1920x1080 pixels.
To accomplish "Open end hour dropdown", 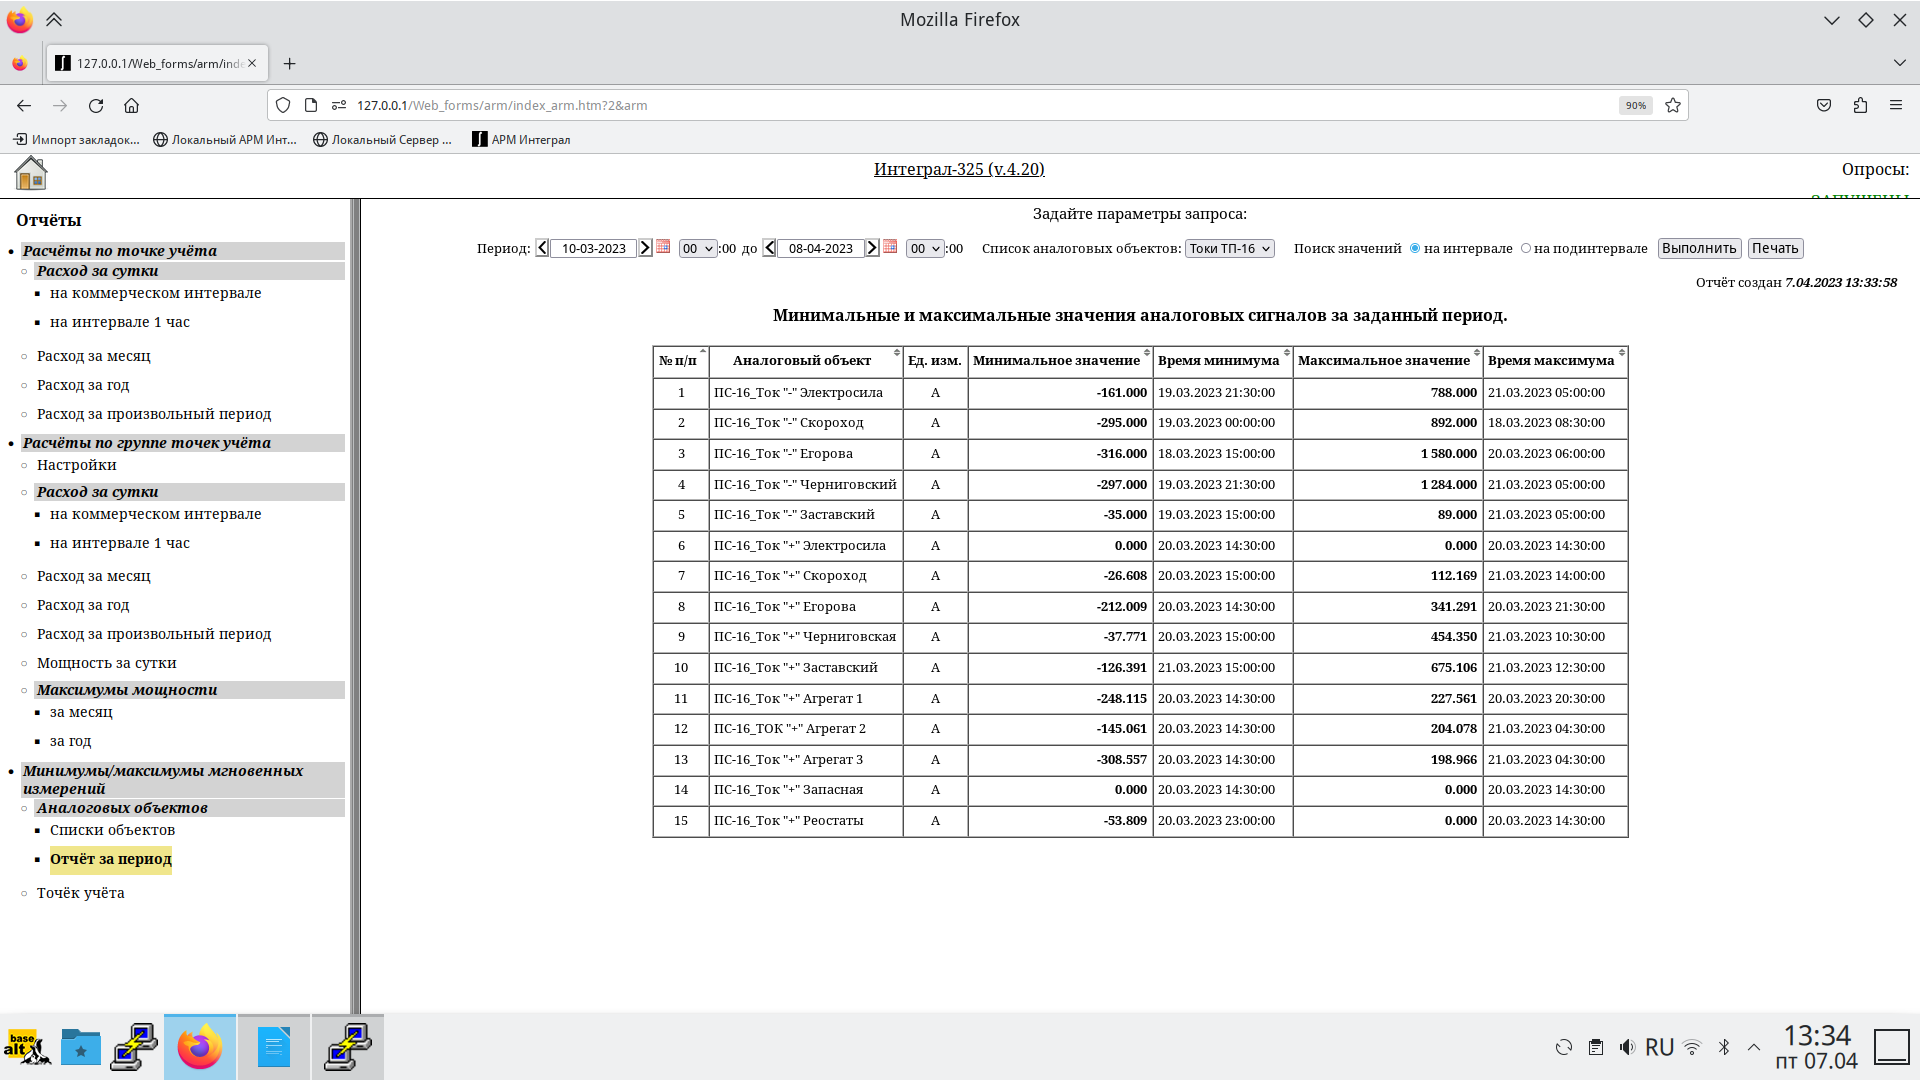I will pos(925,249).
